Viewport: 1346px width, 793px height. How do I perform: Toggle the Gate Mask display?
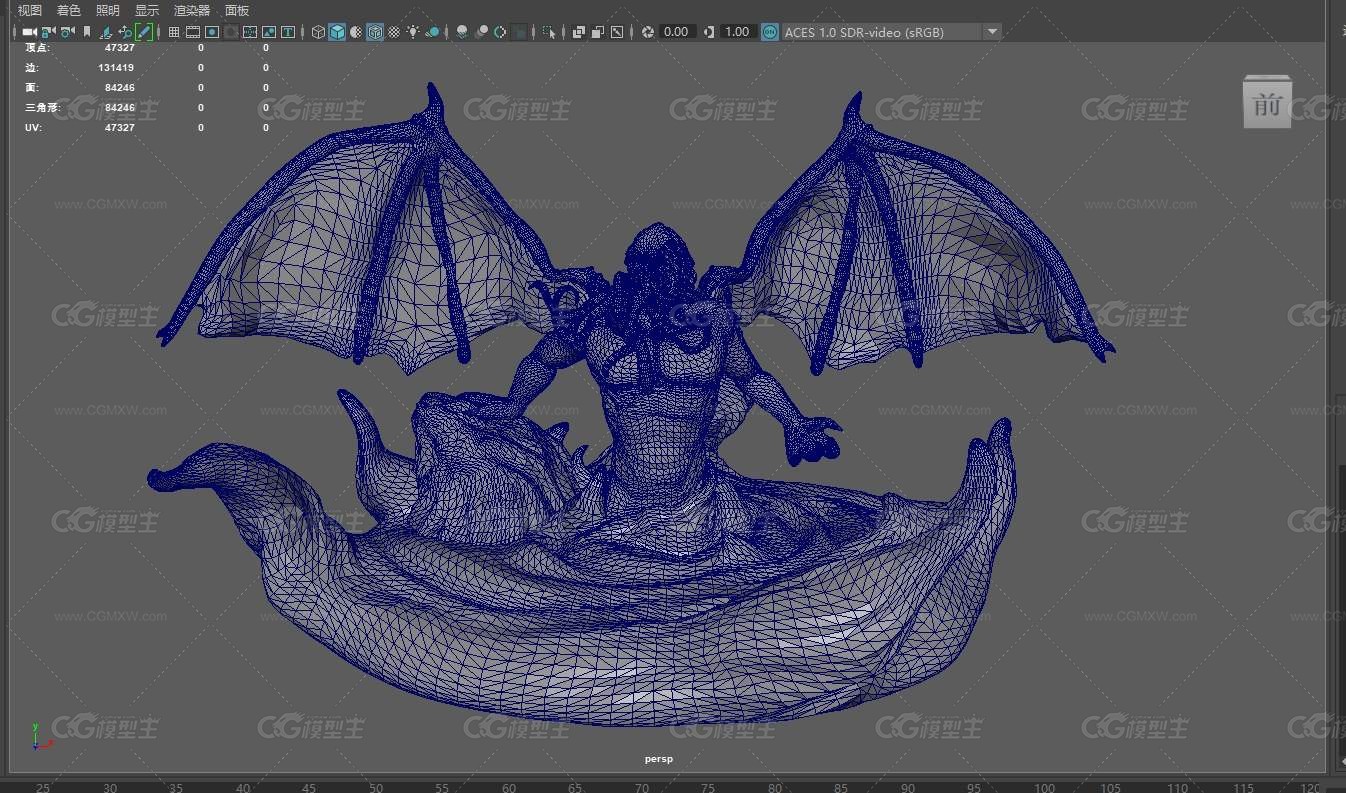[x=231, y=32]
